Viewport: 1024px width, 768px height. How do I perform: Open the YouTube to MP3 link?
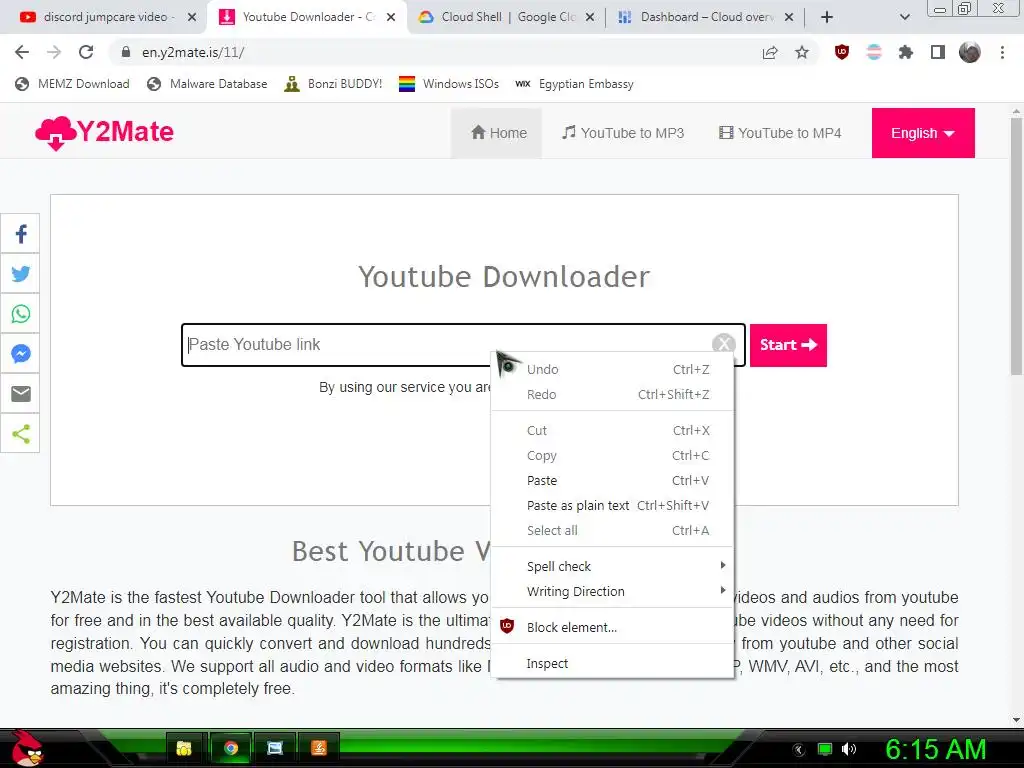(x=622, y=133)
